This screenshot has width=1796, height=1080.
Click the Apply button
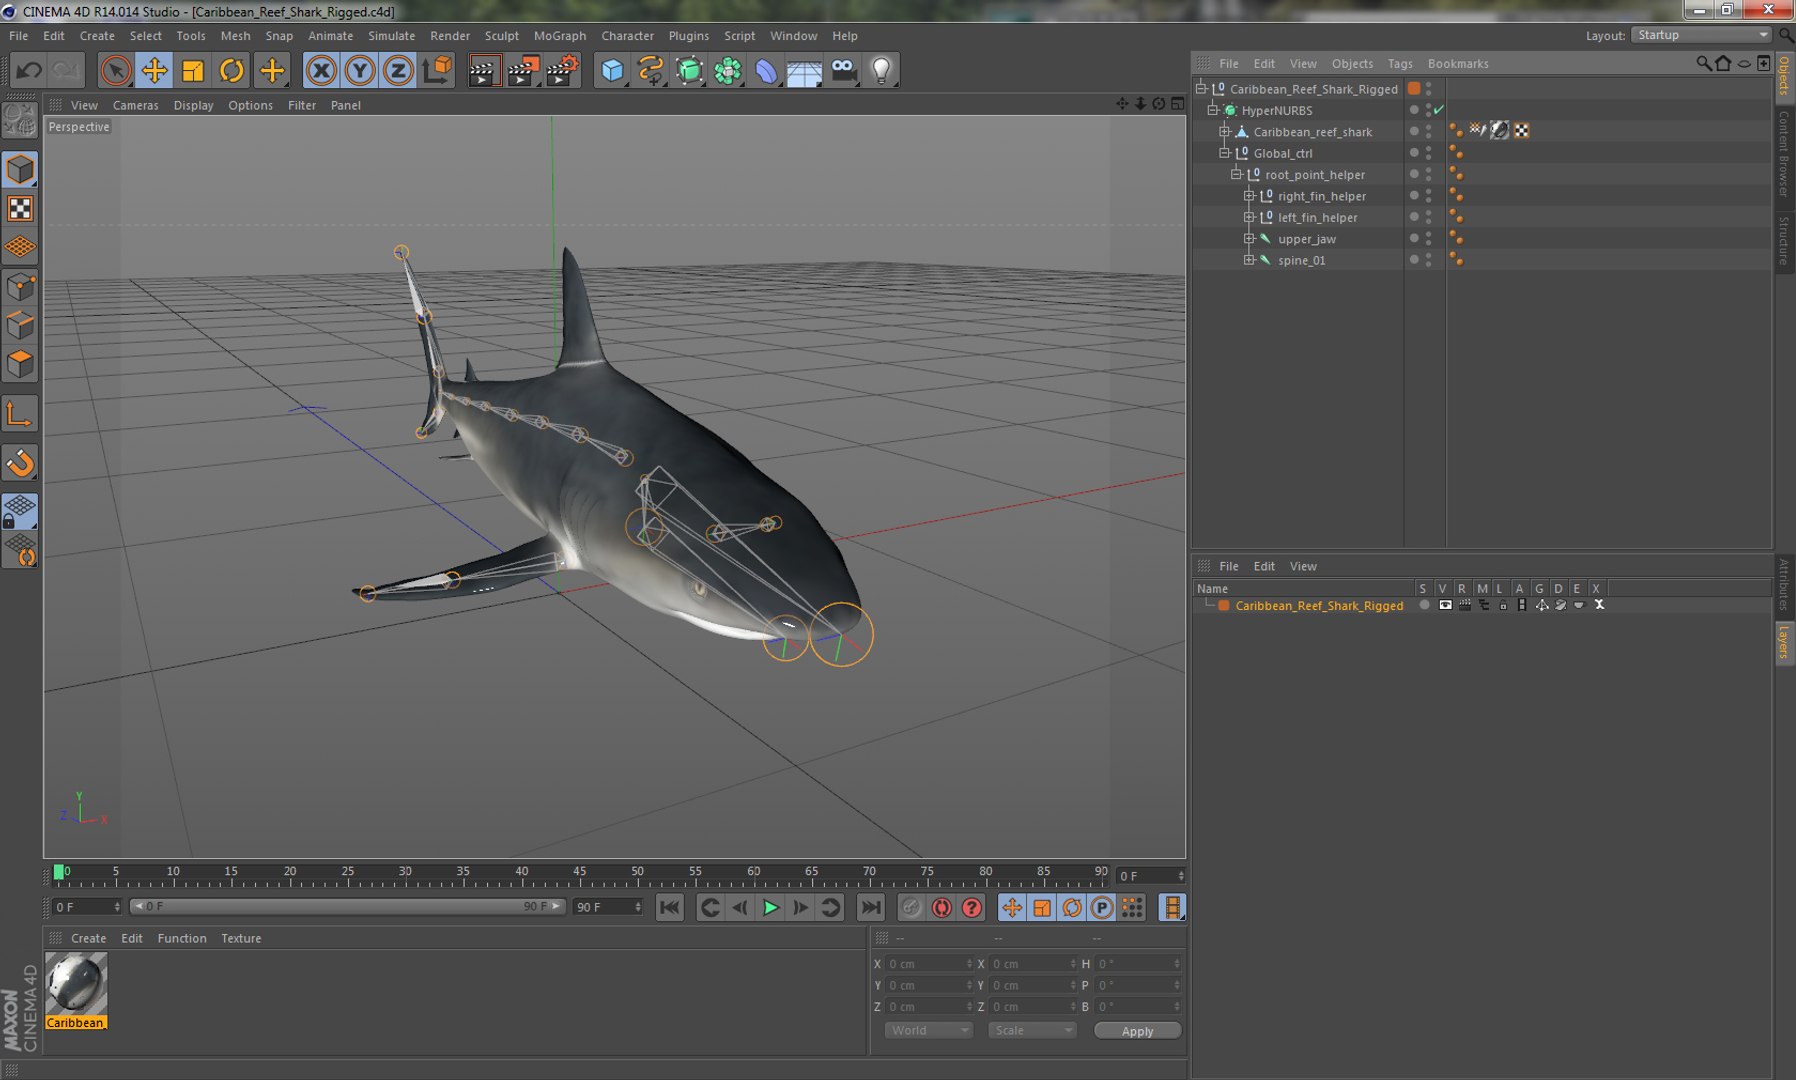point(1137,1031)
